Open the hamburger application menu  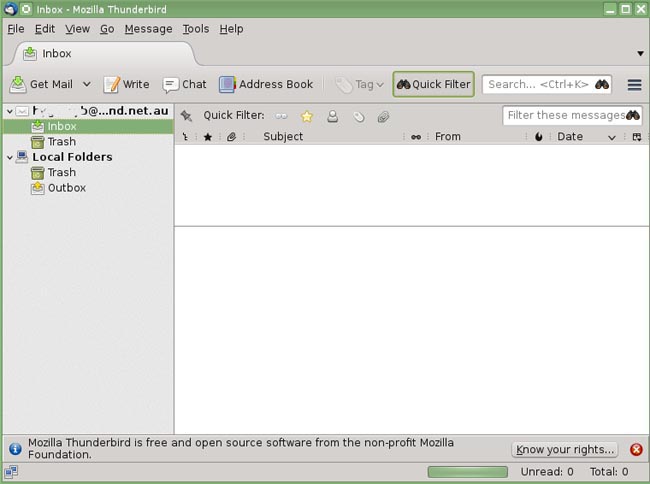[x=634, y=85]
